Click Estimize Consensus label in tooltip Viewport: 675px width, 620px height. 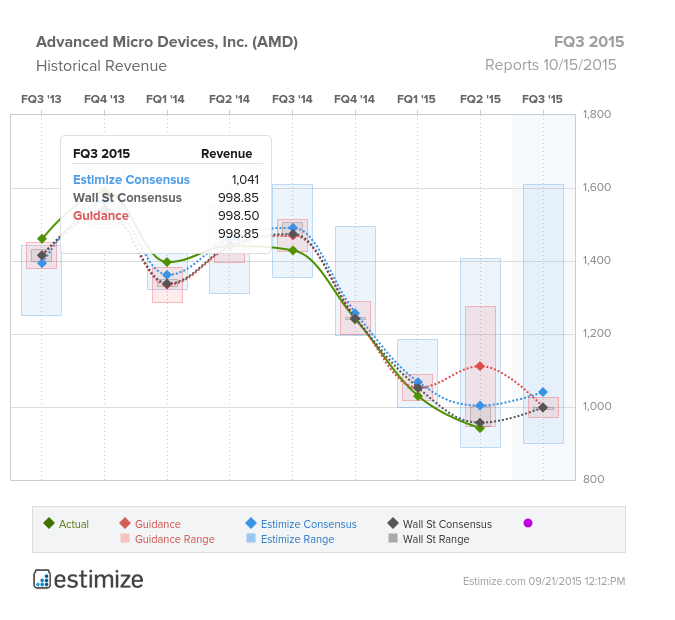tap(131, 180)
